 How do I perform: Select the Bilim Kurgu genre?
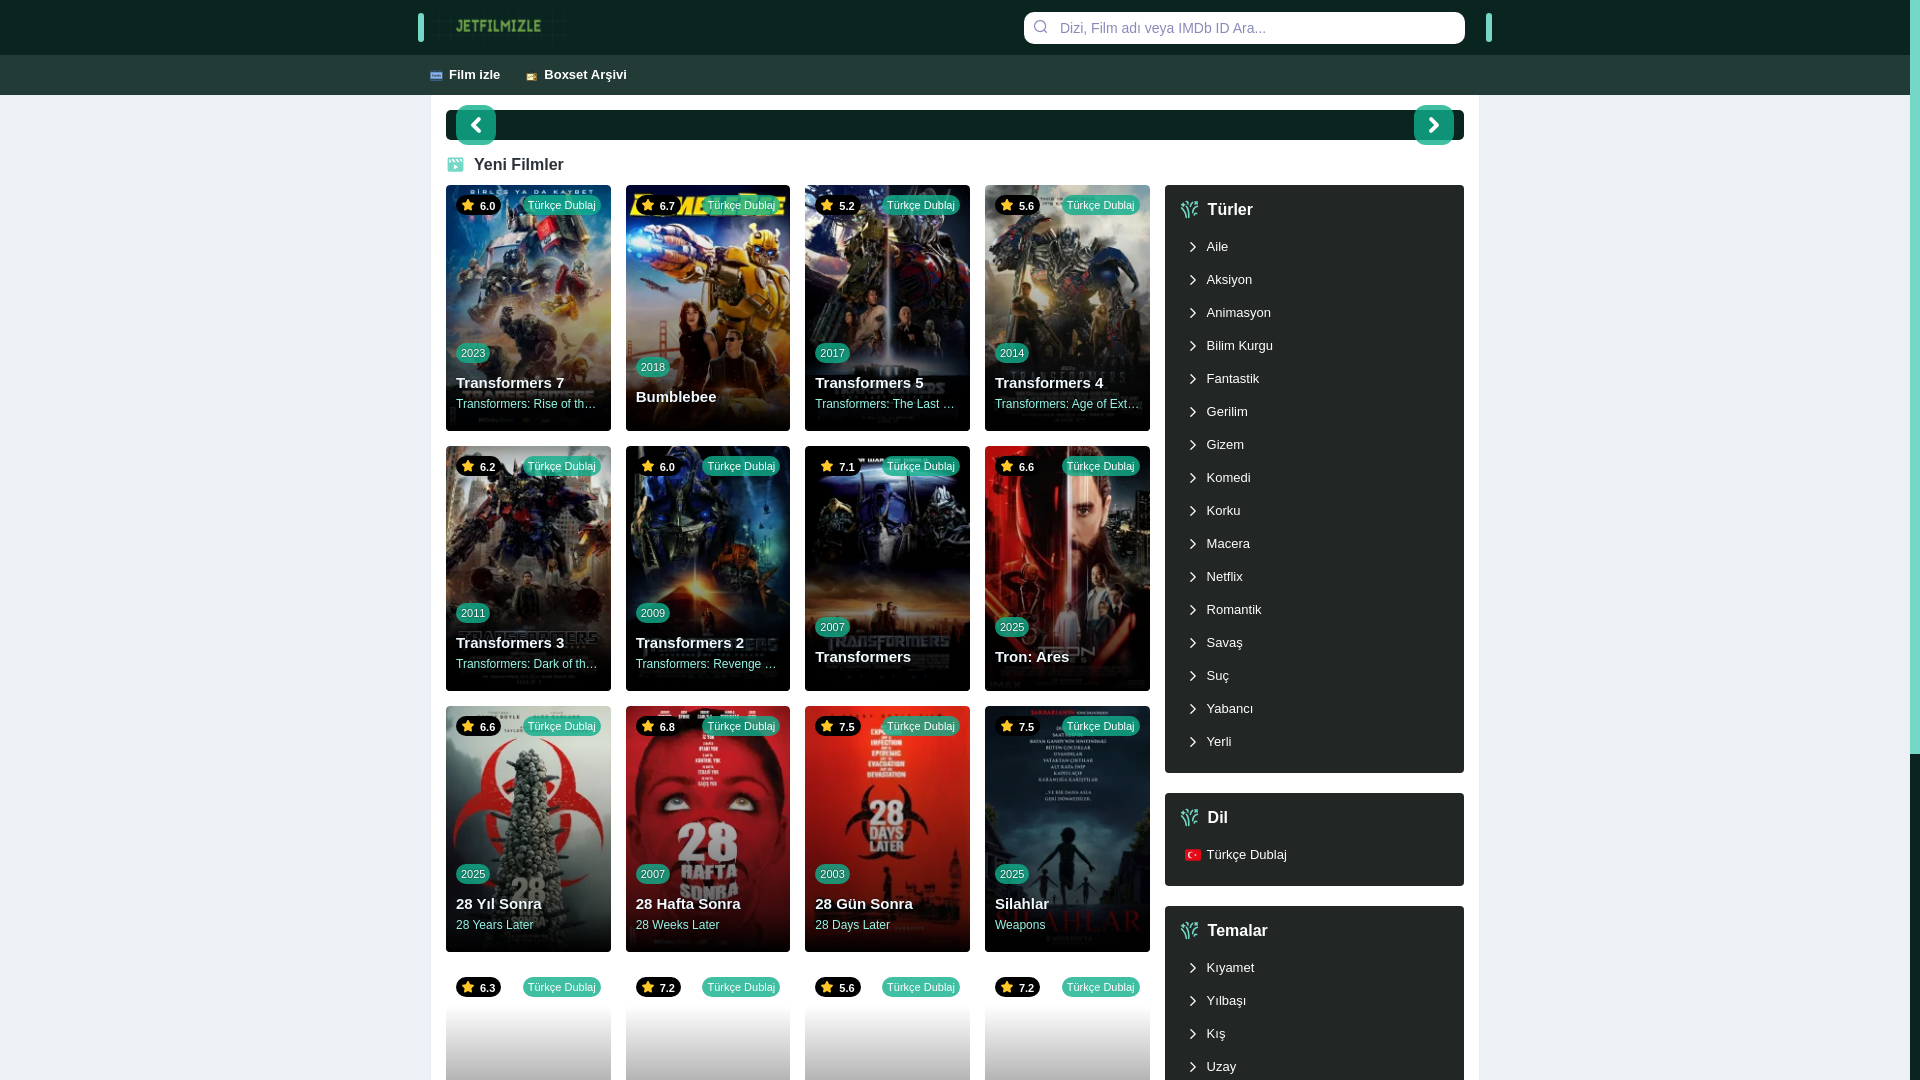tap(1239, 346)
